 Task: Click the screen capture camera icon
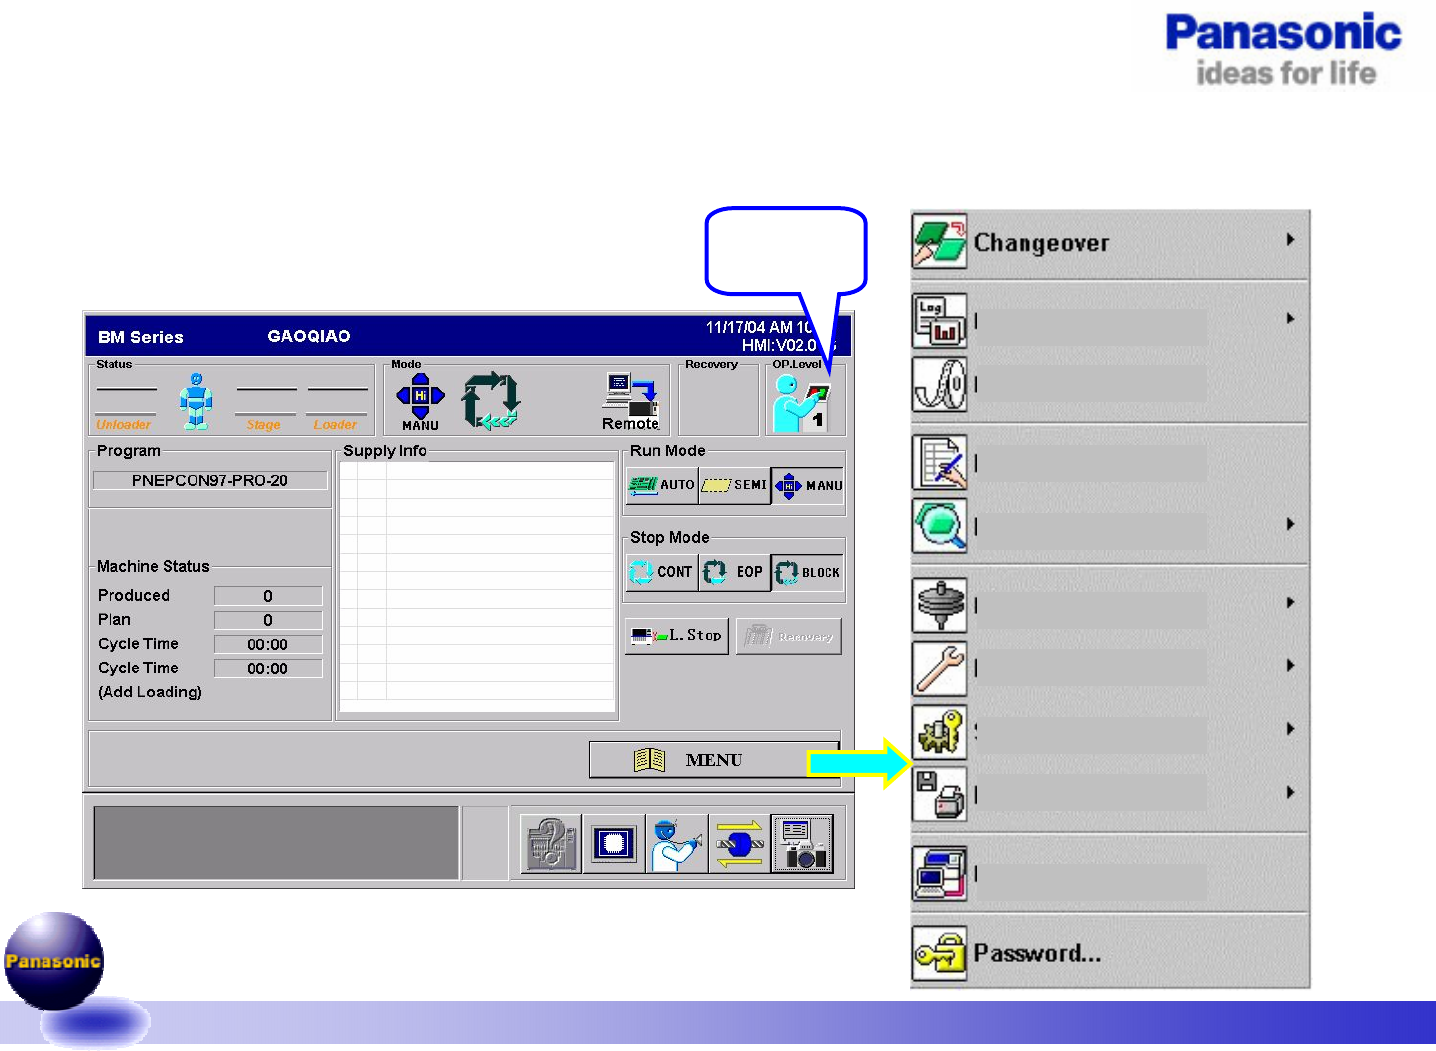tap(802, 844)
